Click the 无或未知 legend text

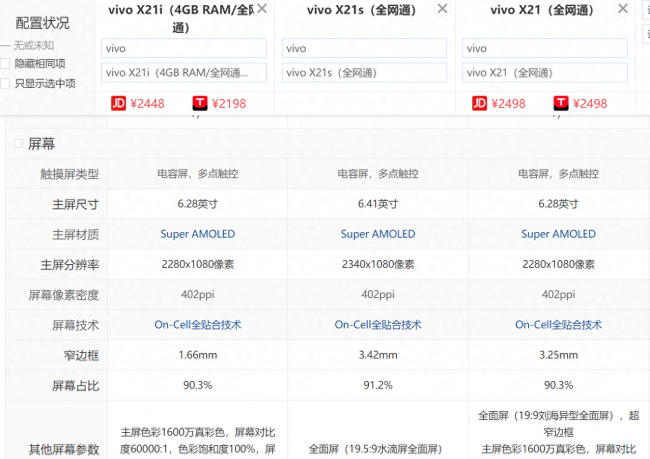tap(34, 45)
